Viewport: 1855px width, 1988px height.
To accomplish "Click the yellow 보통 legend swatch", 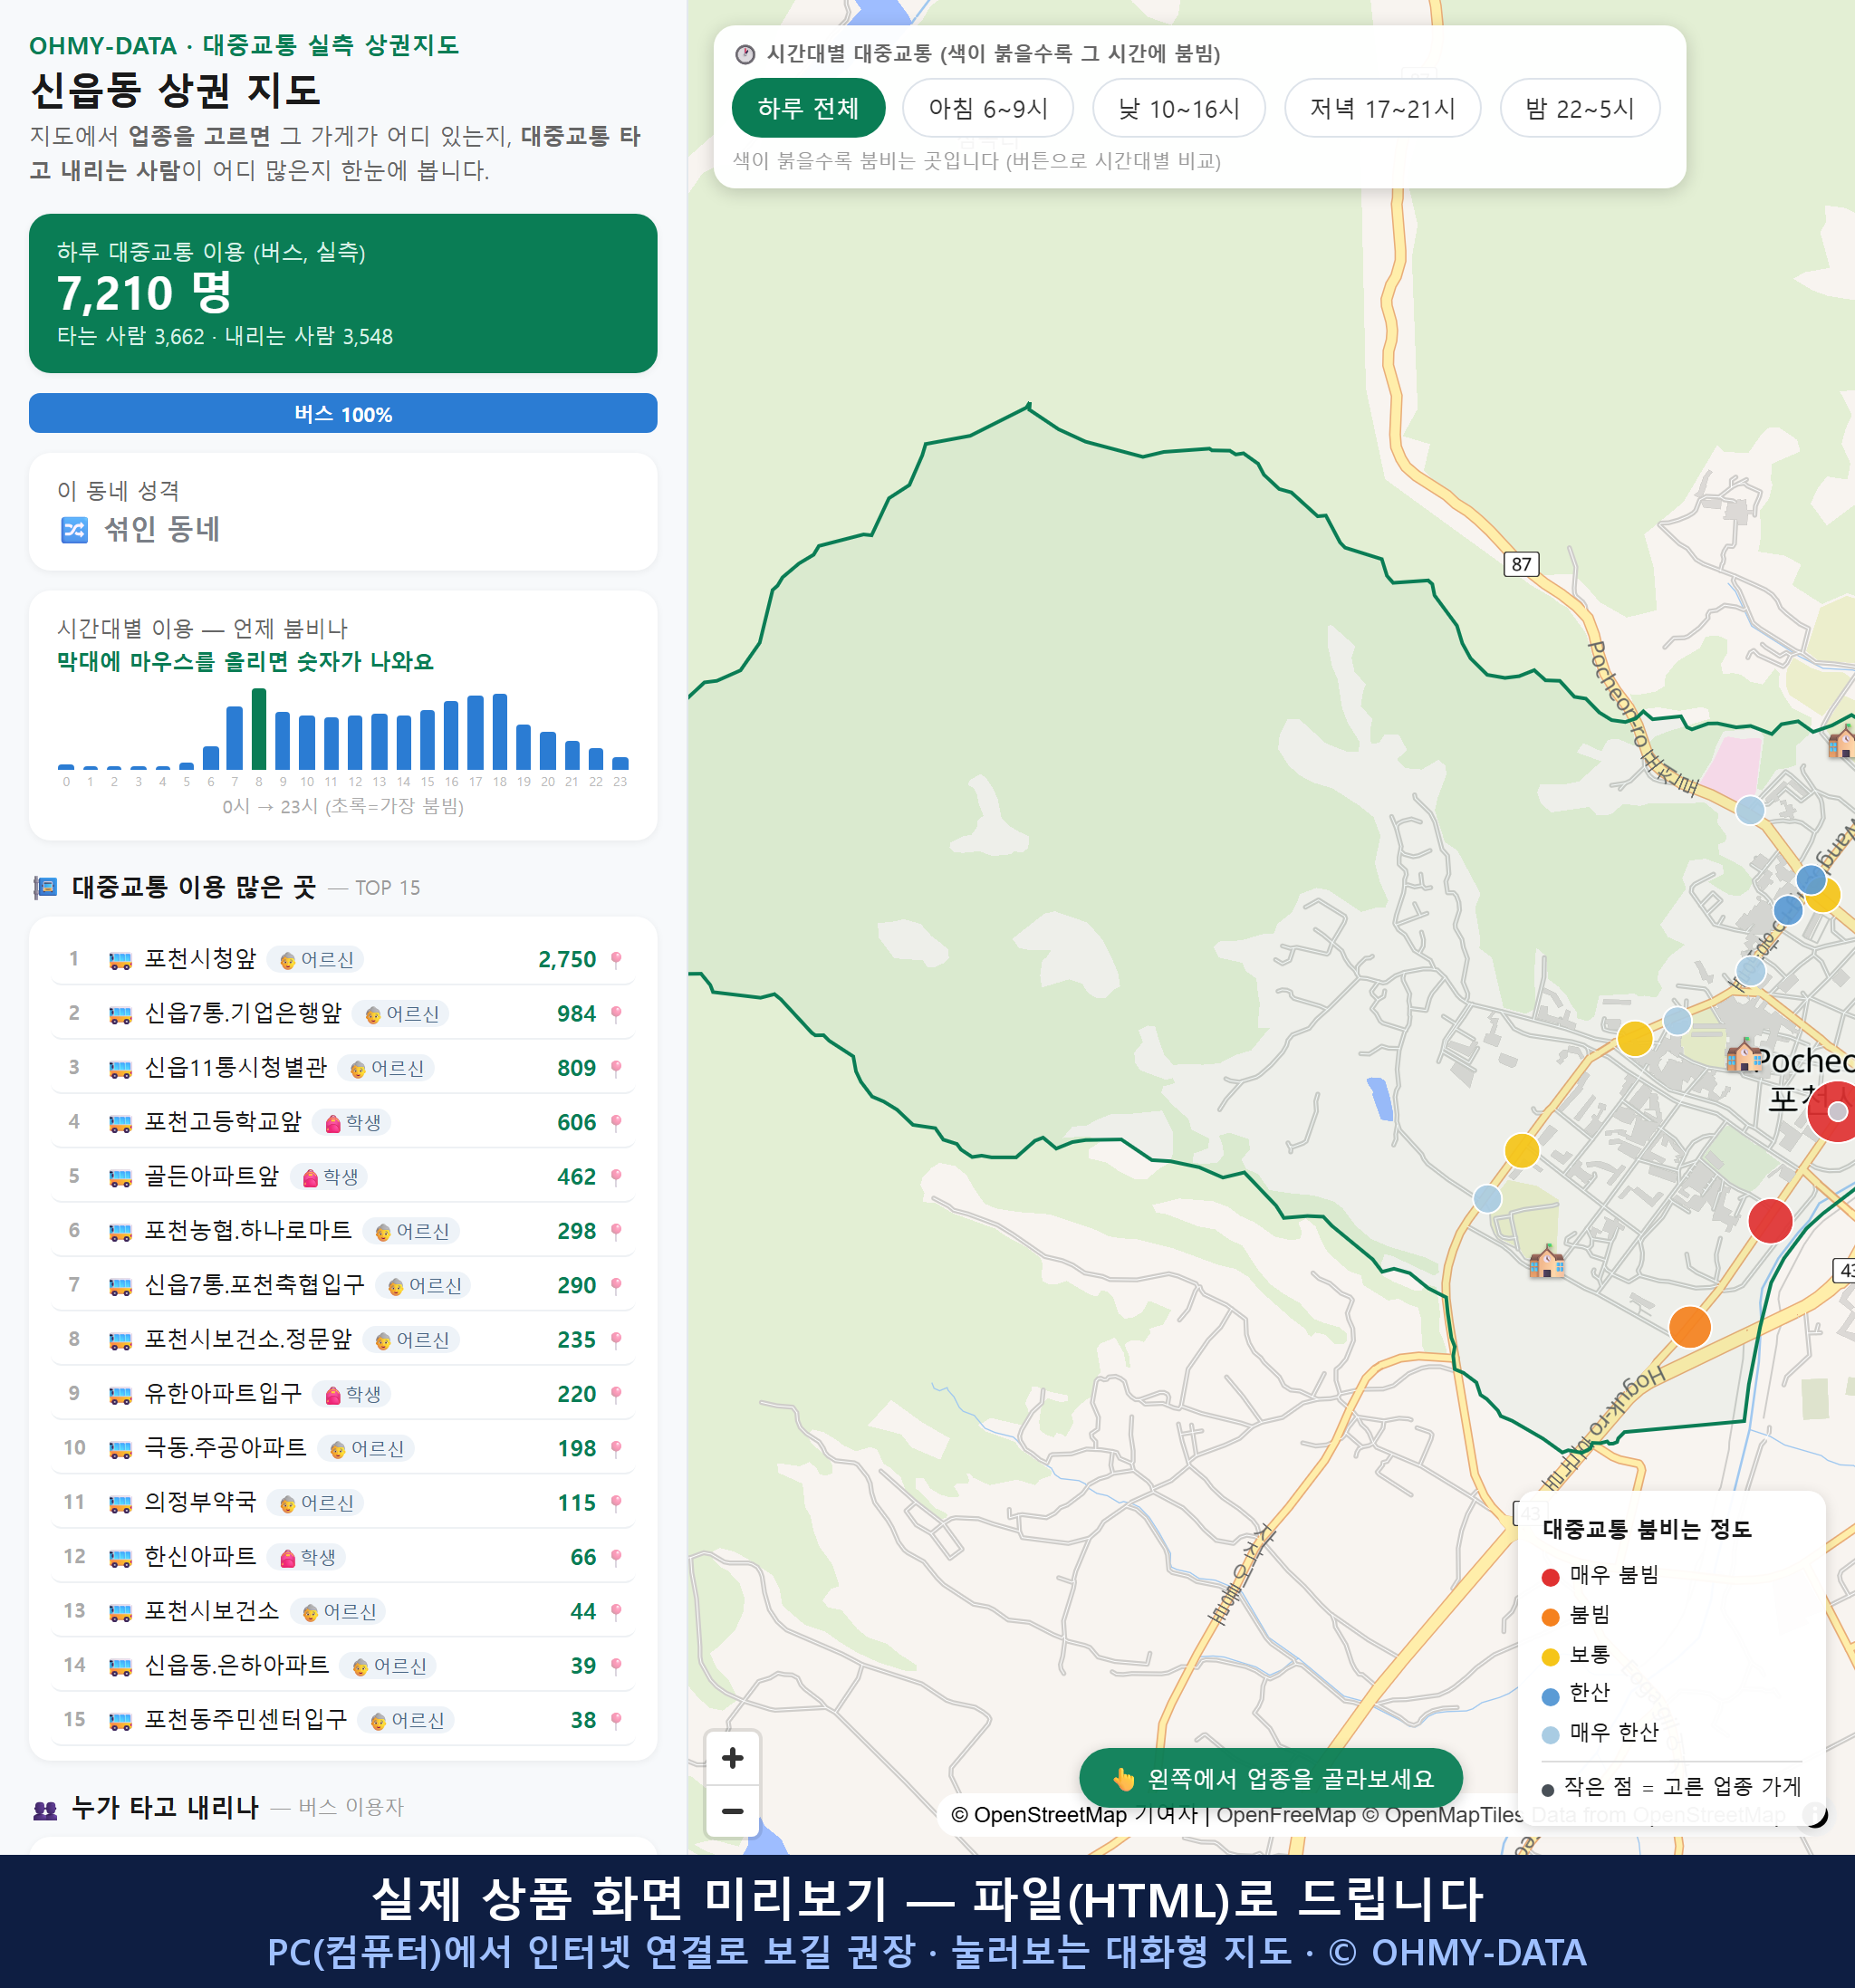I will pos(1550,1657).
